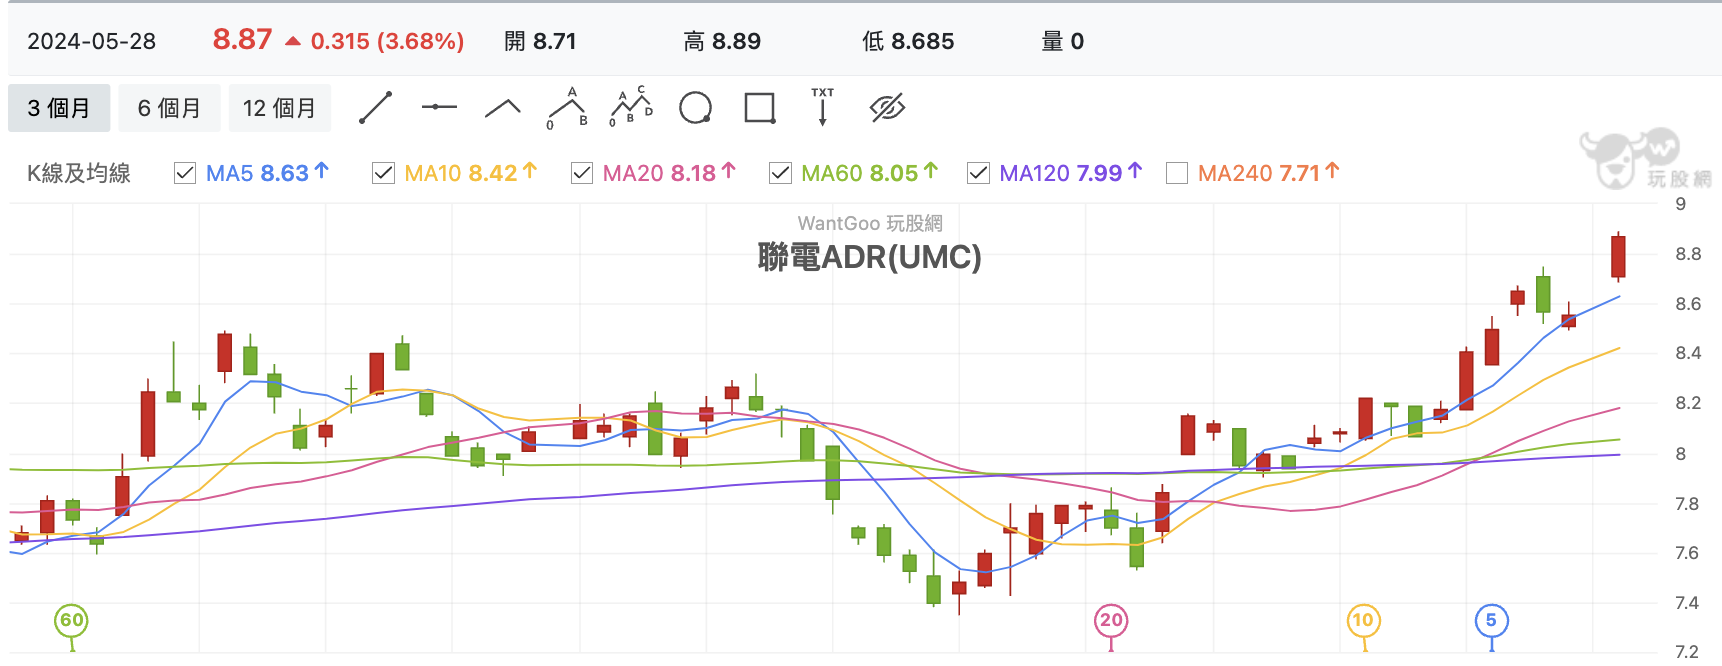Viewport: 1722px width, 666px height.
Task: Click the open price 開 8.71
Action: (x=540, y=41)
